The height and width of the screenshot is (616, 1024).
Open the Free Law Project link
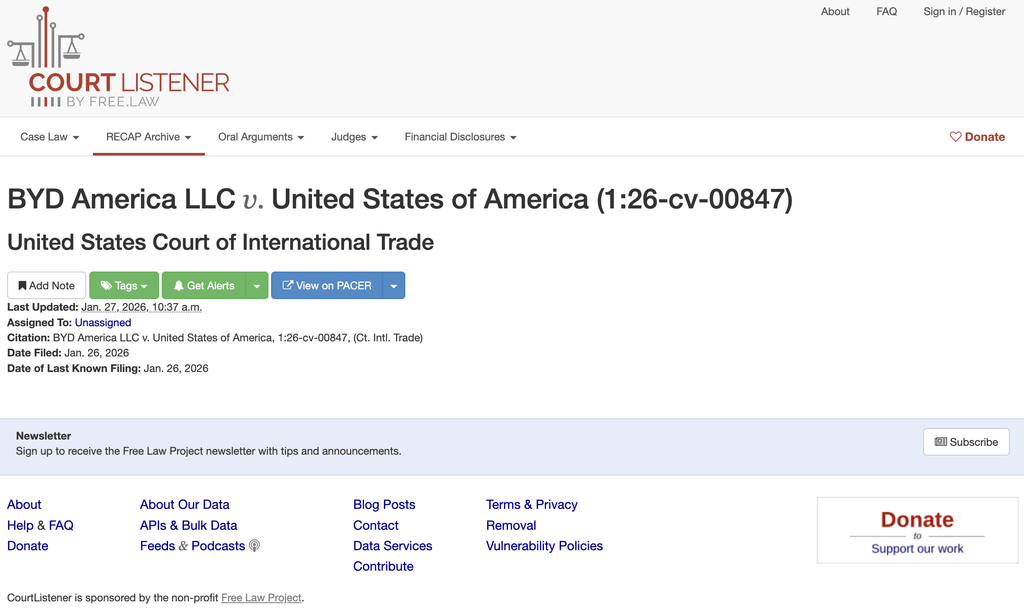point(261,598)
